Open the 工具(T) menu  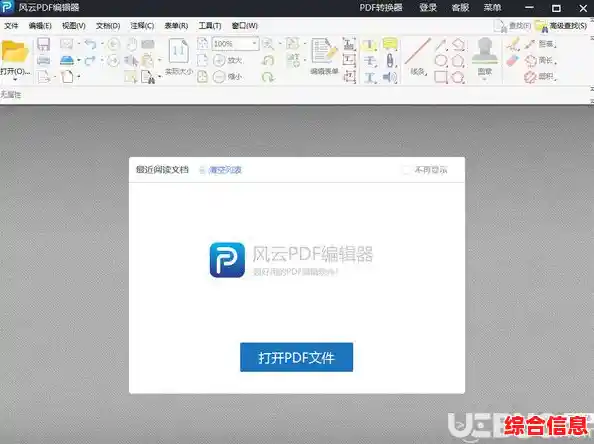(210, 26)
